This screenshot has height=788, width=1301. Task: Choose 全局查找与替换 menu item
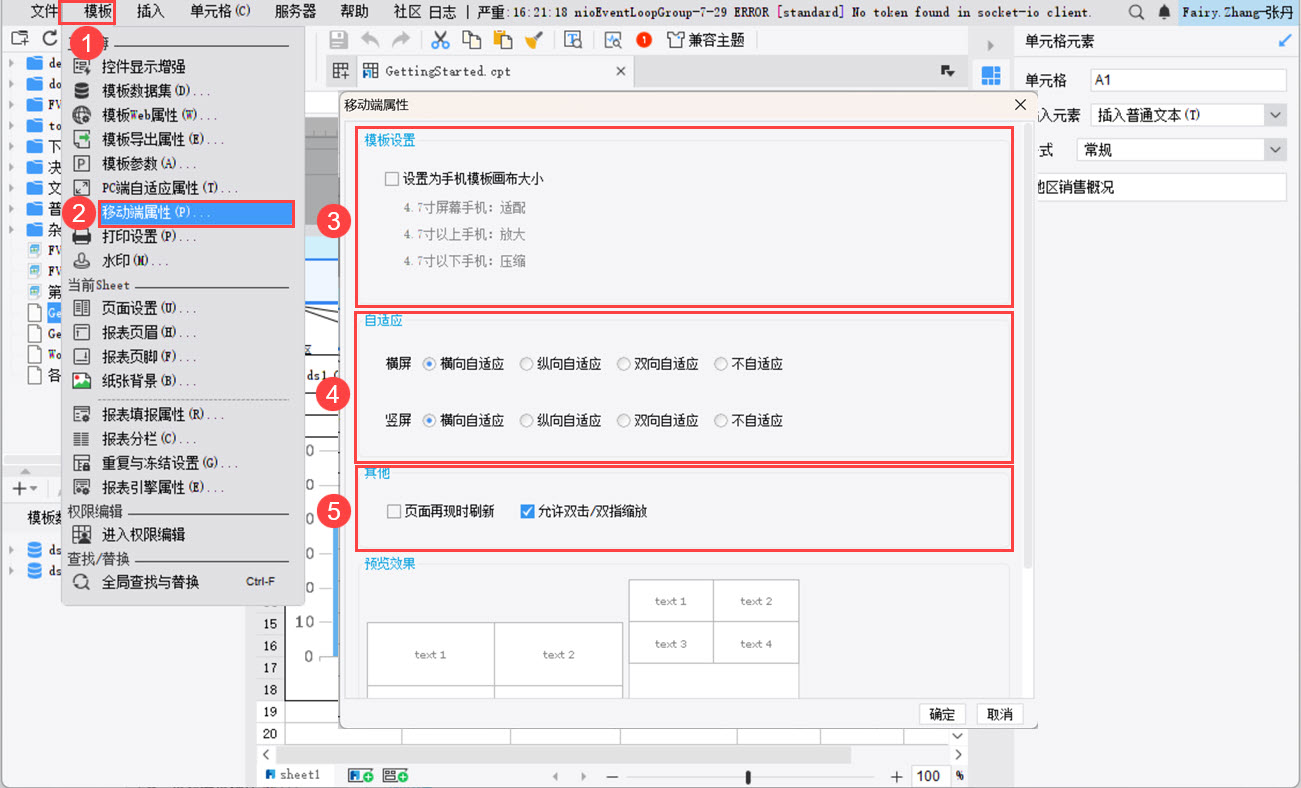(183, 582)
